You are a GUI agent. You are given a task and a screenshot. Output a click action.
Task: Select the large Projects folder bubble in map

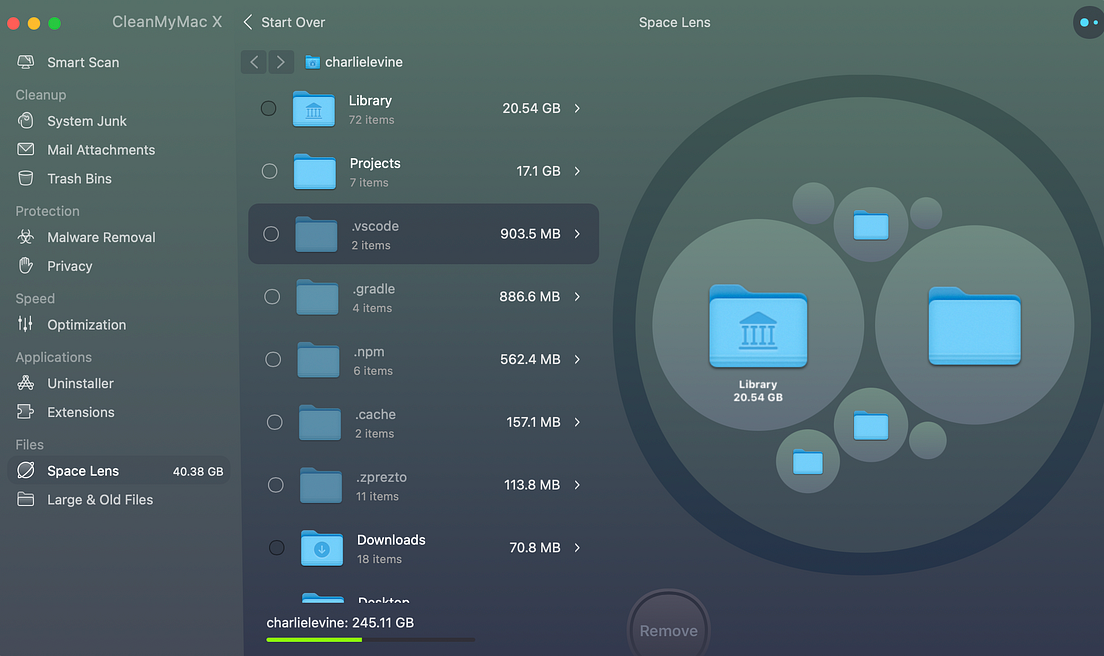click(x=974, y=325)
